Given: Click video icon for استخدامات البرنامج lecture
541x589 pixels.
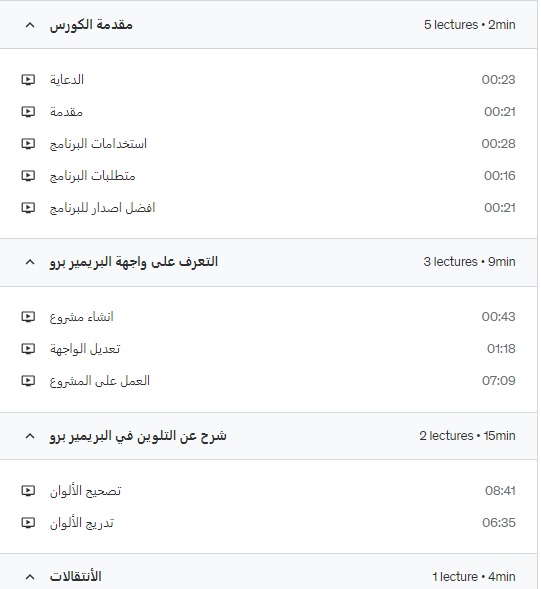Looking at the screenshot, I should point(28,143).
